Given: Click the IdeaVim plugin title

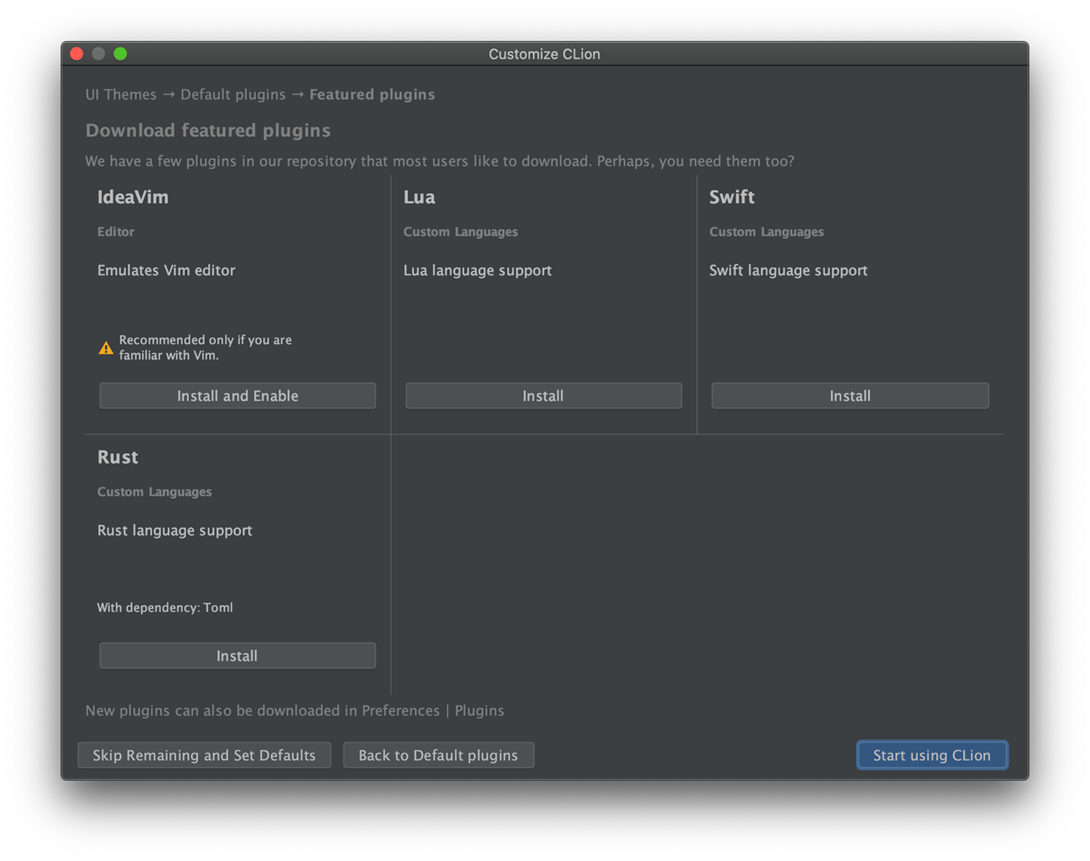Looking at the screenshot, I should click(133, 197).
